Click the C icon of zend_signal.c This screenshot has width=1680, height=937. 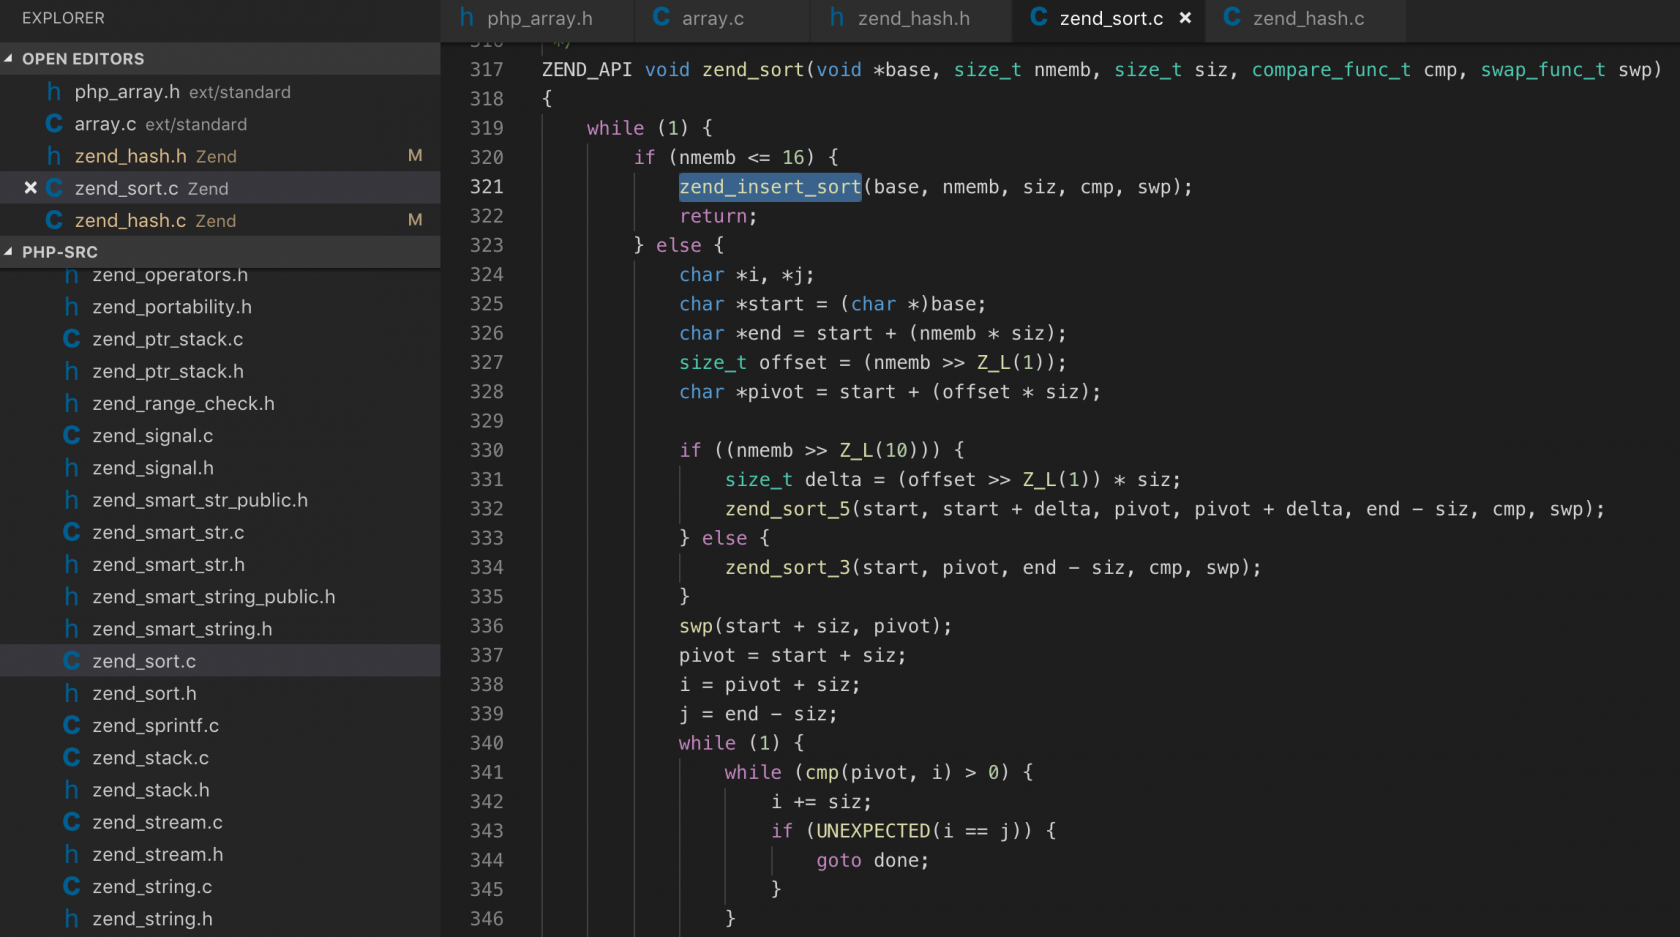pos(71,436)
